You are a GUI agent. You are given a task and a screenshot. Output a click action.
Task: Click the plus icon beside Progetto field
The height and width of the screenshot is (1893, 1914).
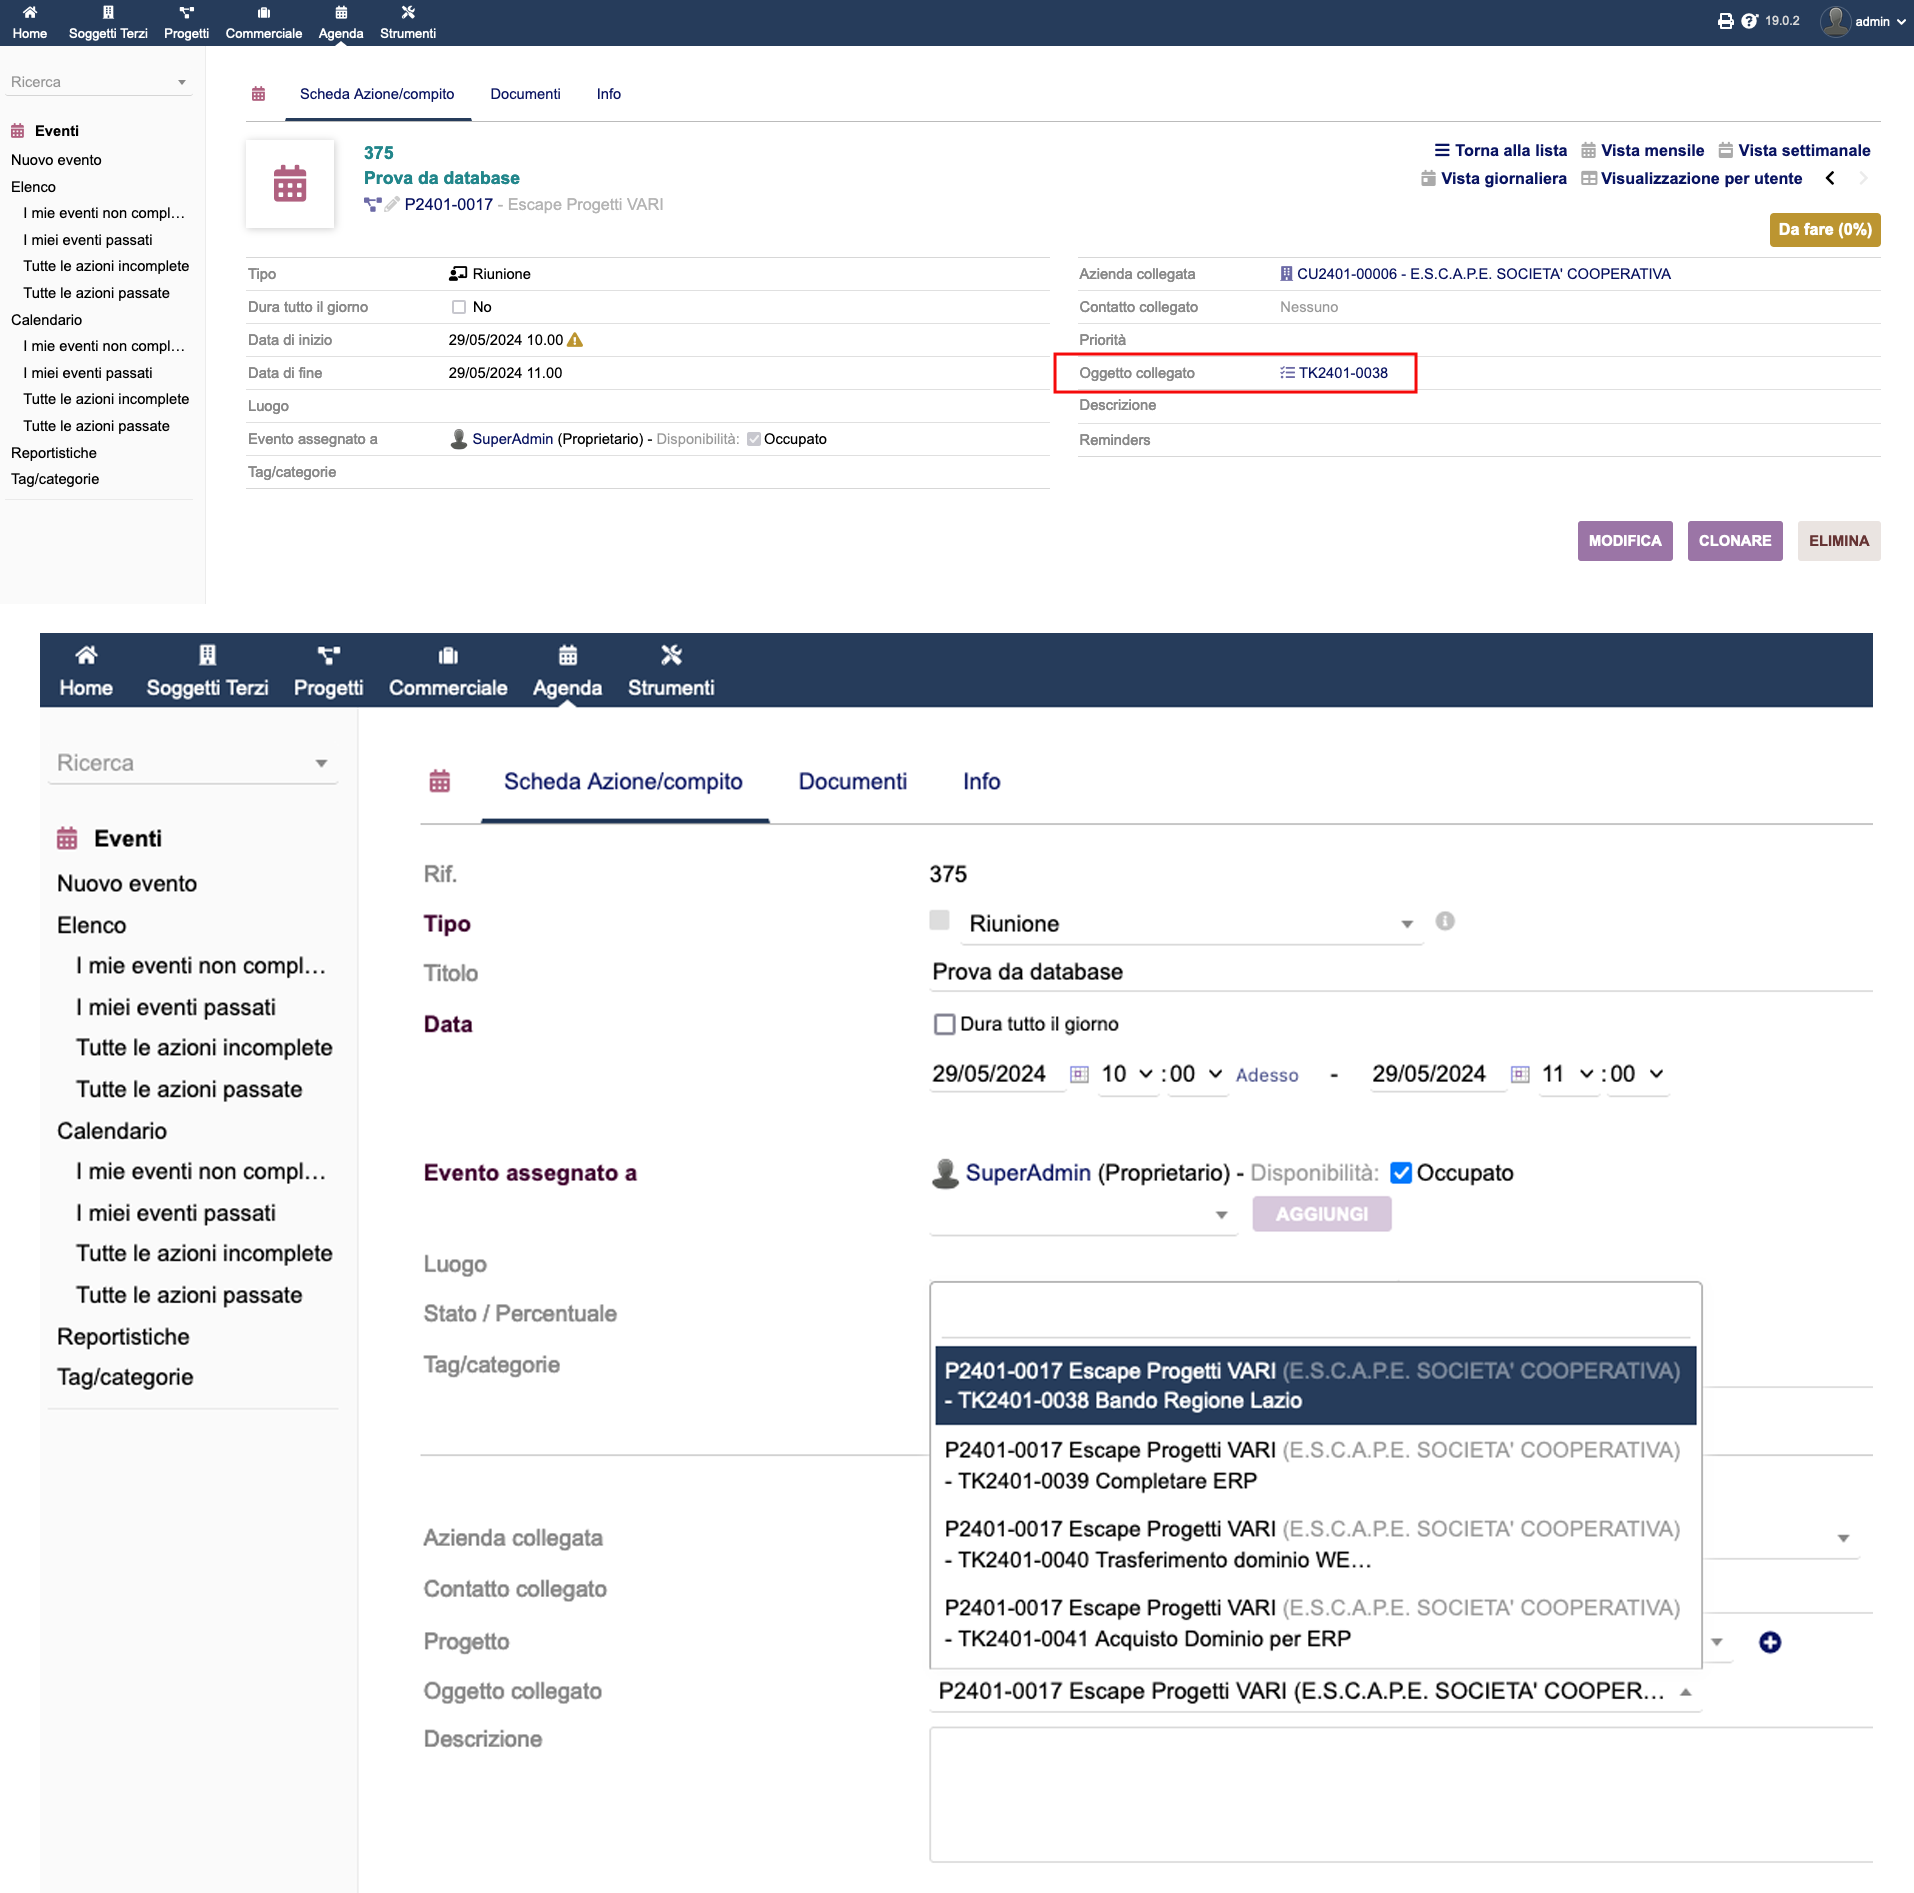1769,1642
